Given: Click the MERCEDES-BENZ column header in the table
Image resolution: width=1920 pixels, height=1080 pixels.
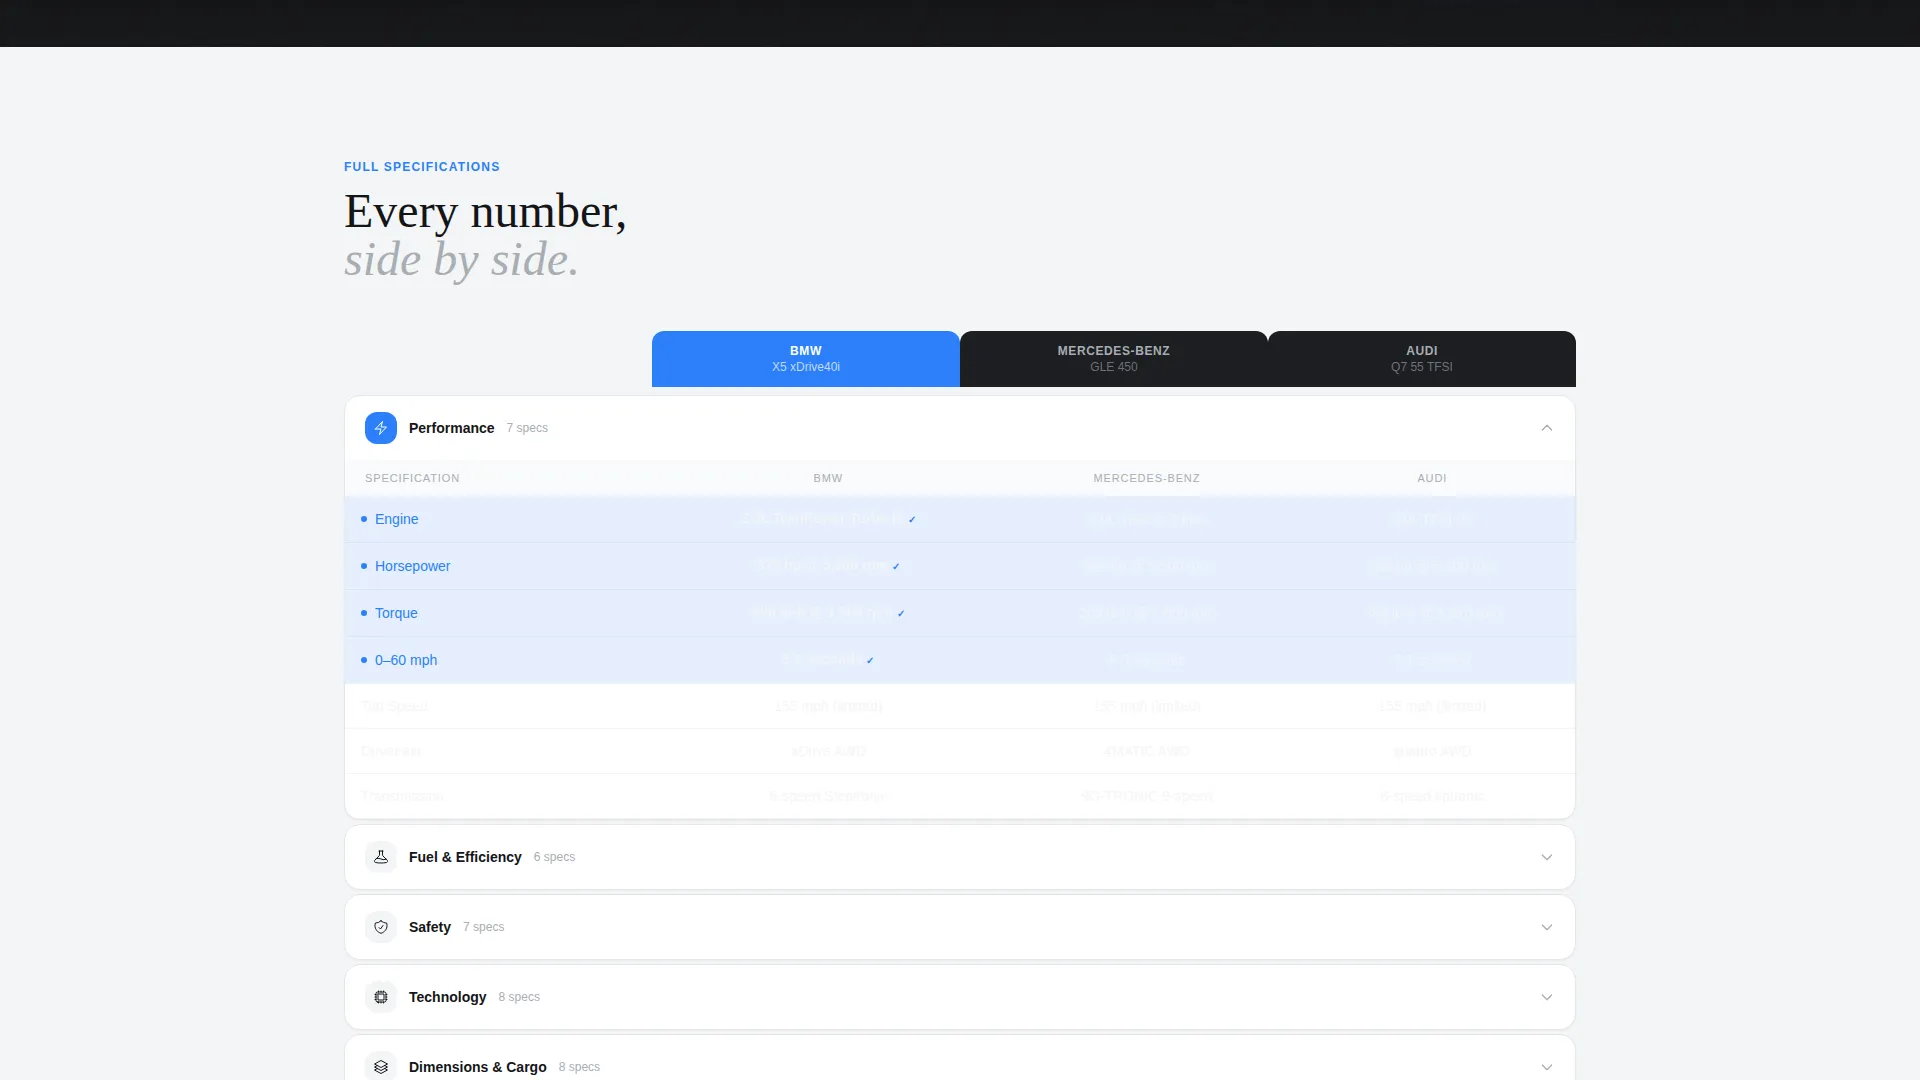Looking at the screenshot, I should 1146,478.
